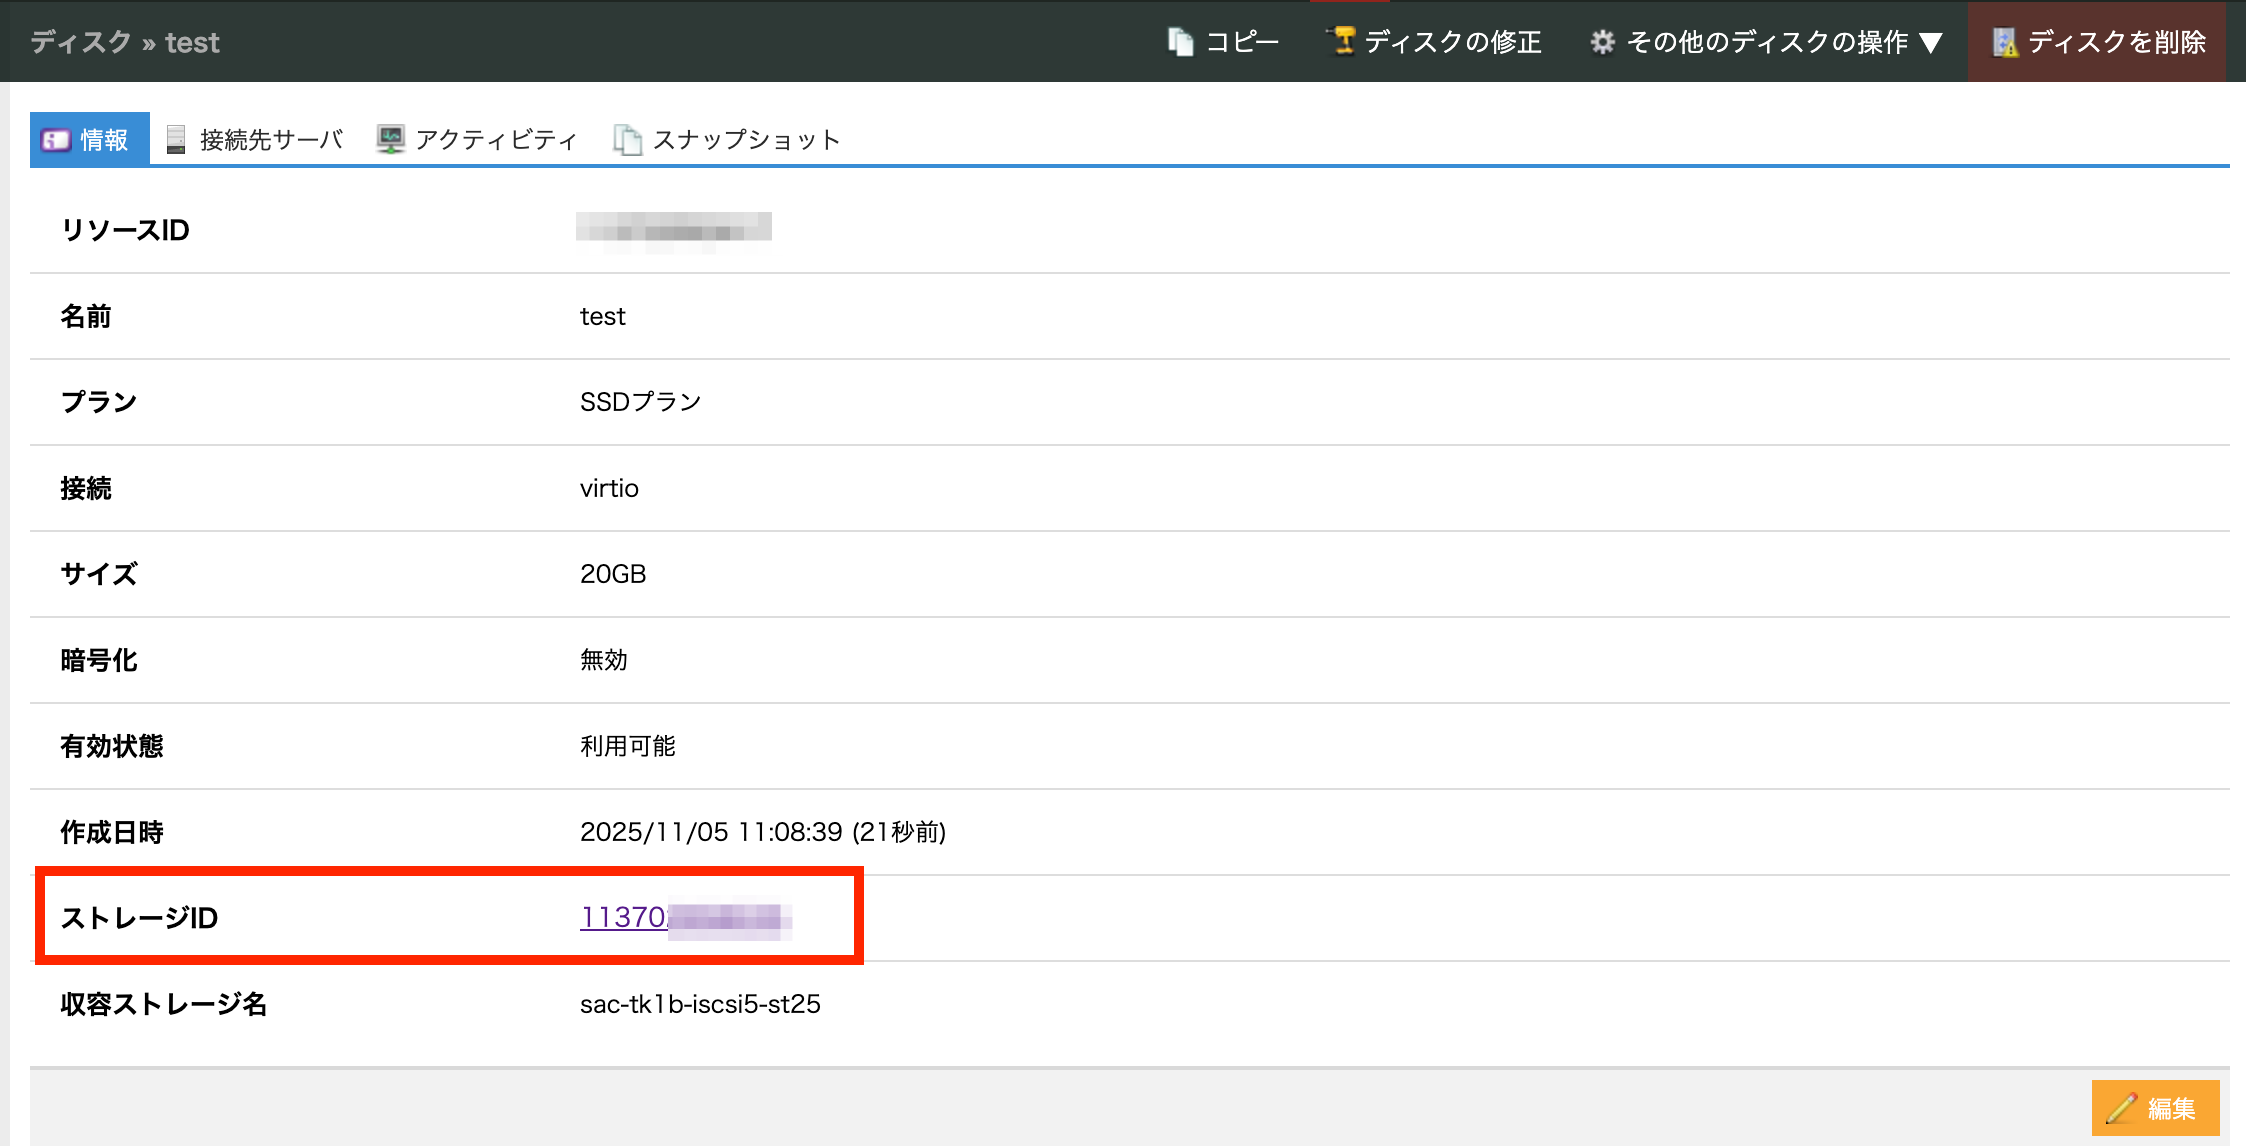This screenshot has height=1146, width=2246.
Task: Select the アクティビティ tab label
Action: click(x=496, y=140)
